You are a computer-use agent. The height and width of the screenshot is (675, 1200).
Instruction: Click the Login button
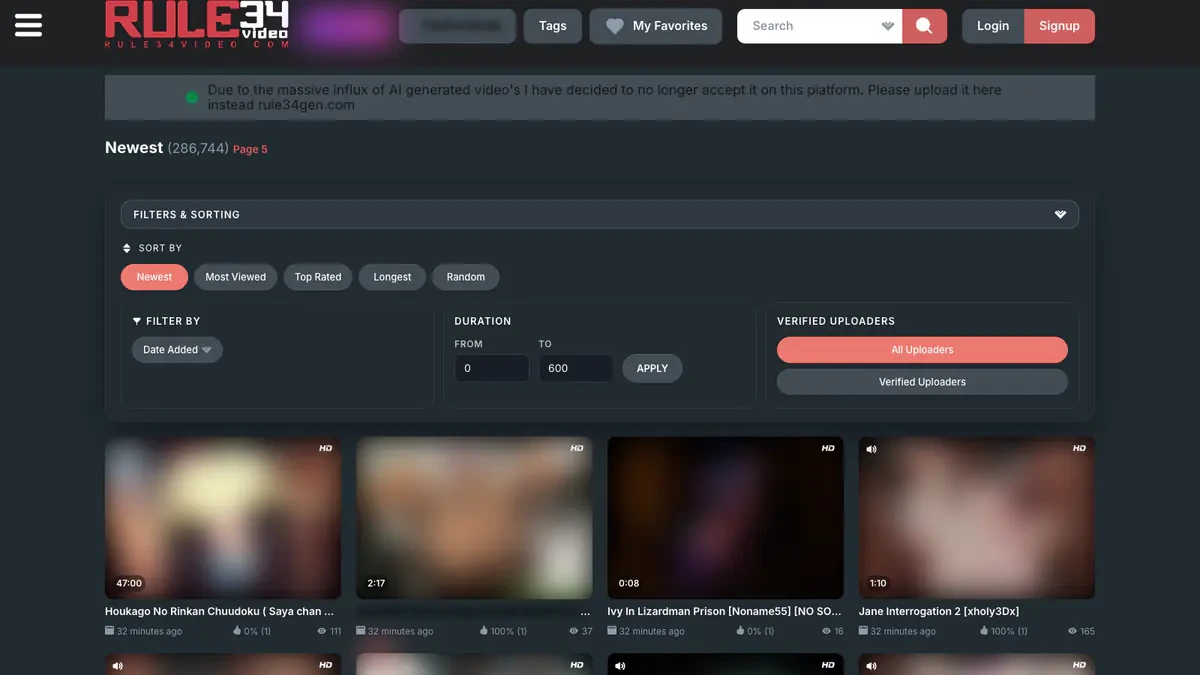point(993,26)
